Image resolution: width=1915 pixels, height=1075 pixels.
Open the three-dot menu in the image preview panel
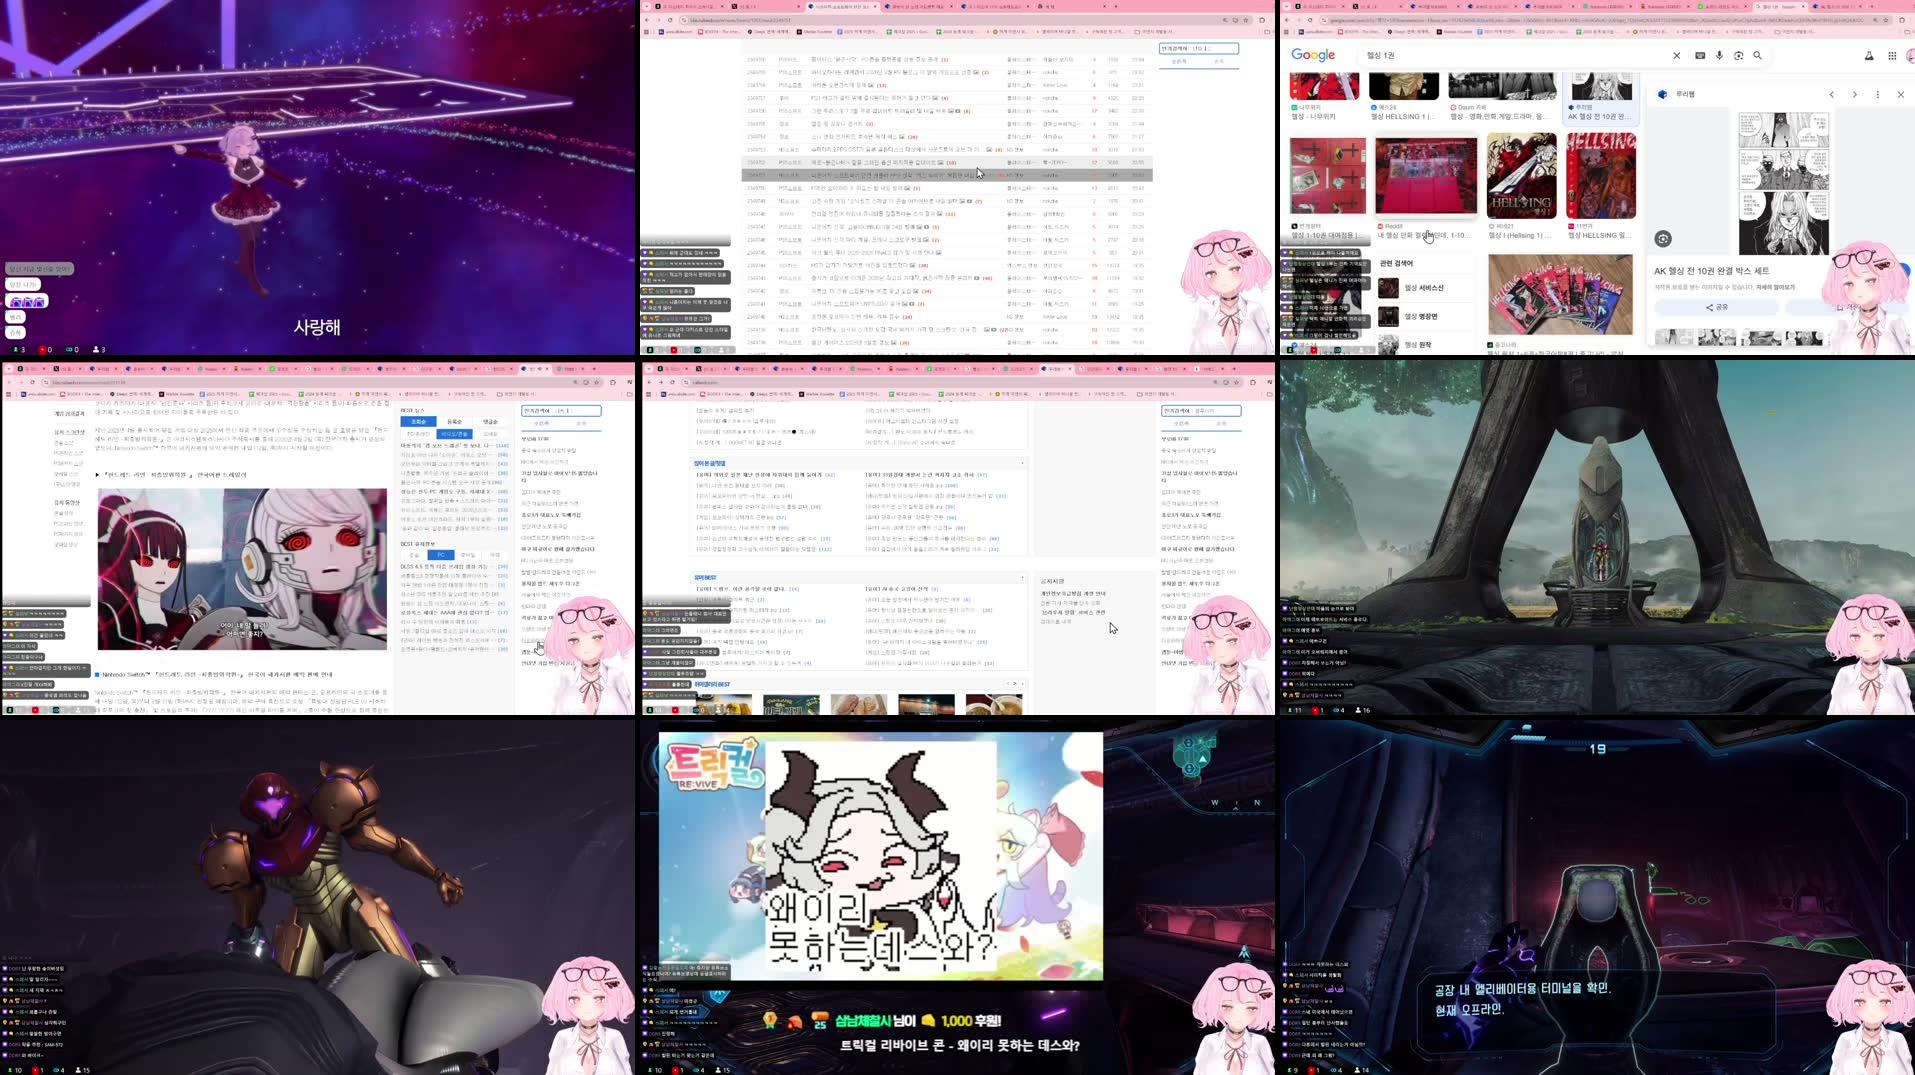(1877, 94)
